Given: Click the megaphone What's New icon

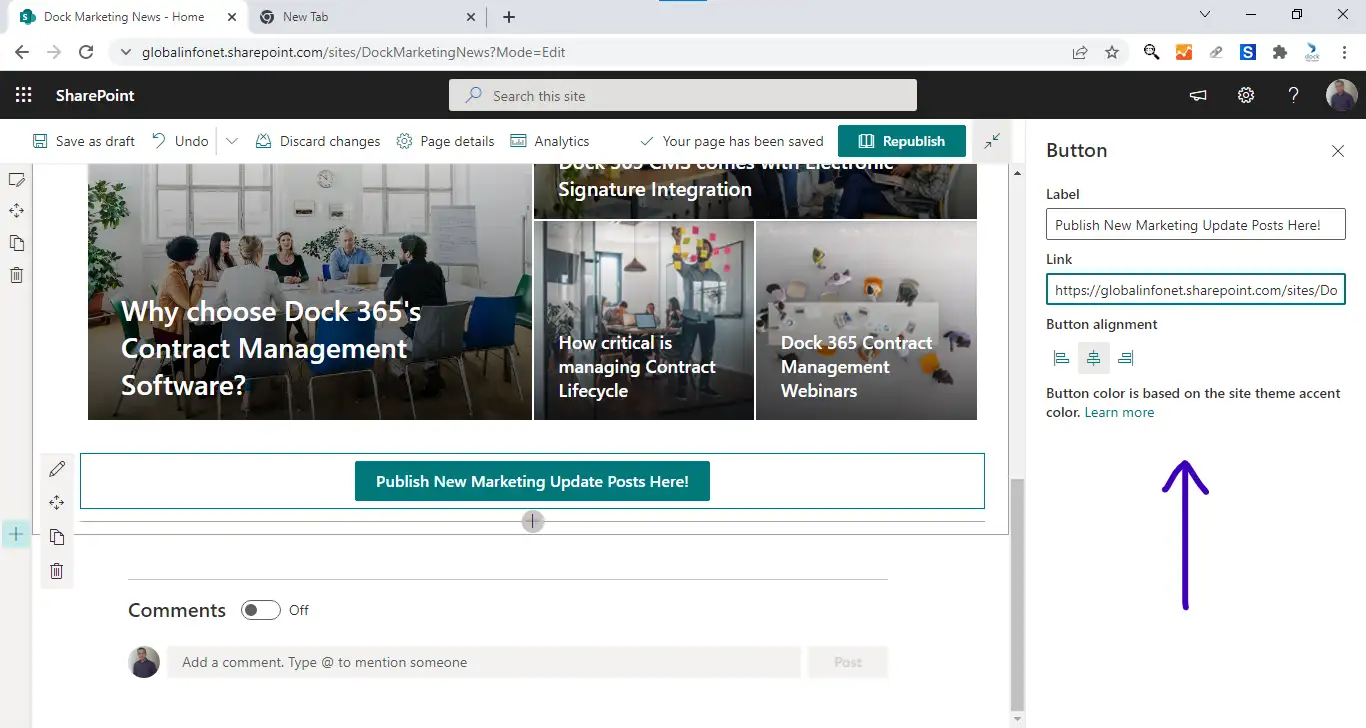Looking at the screenshot, I should click(1198, 95).
